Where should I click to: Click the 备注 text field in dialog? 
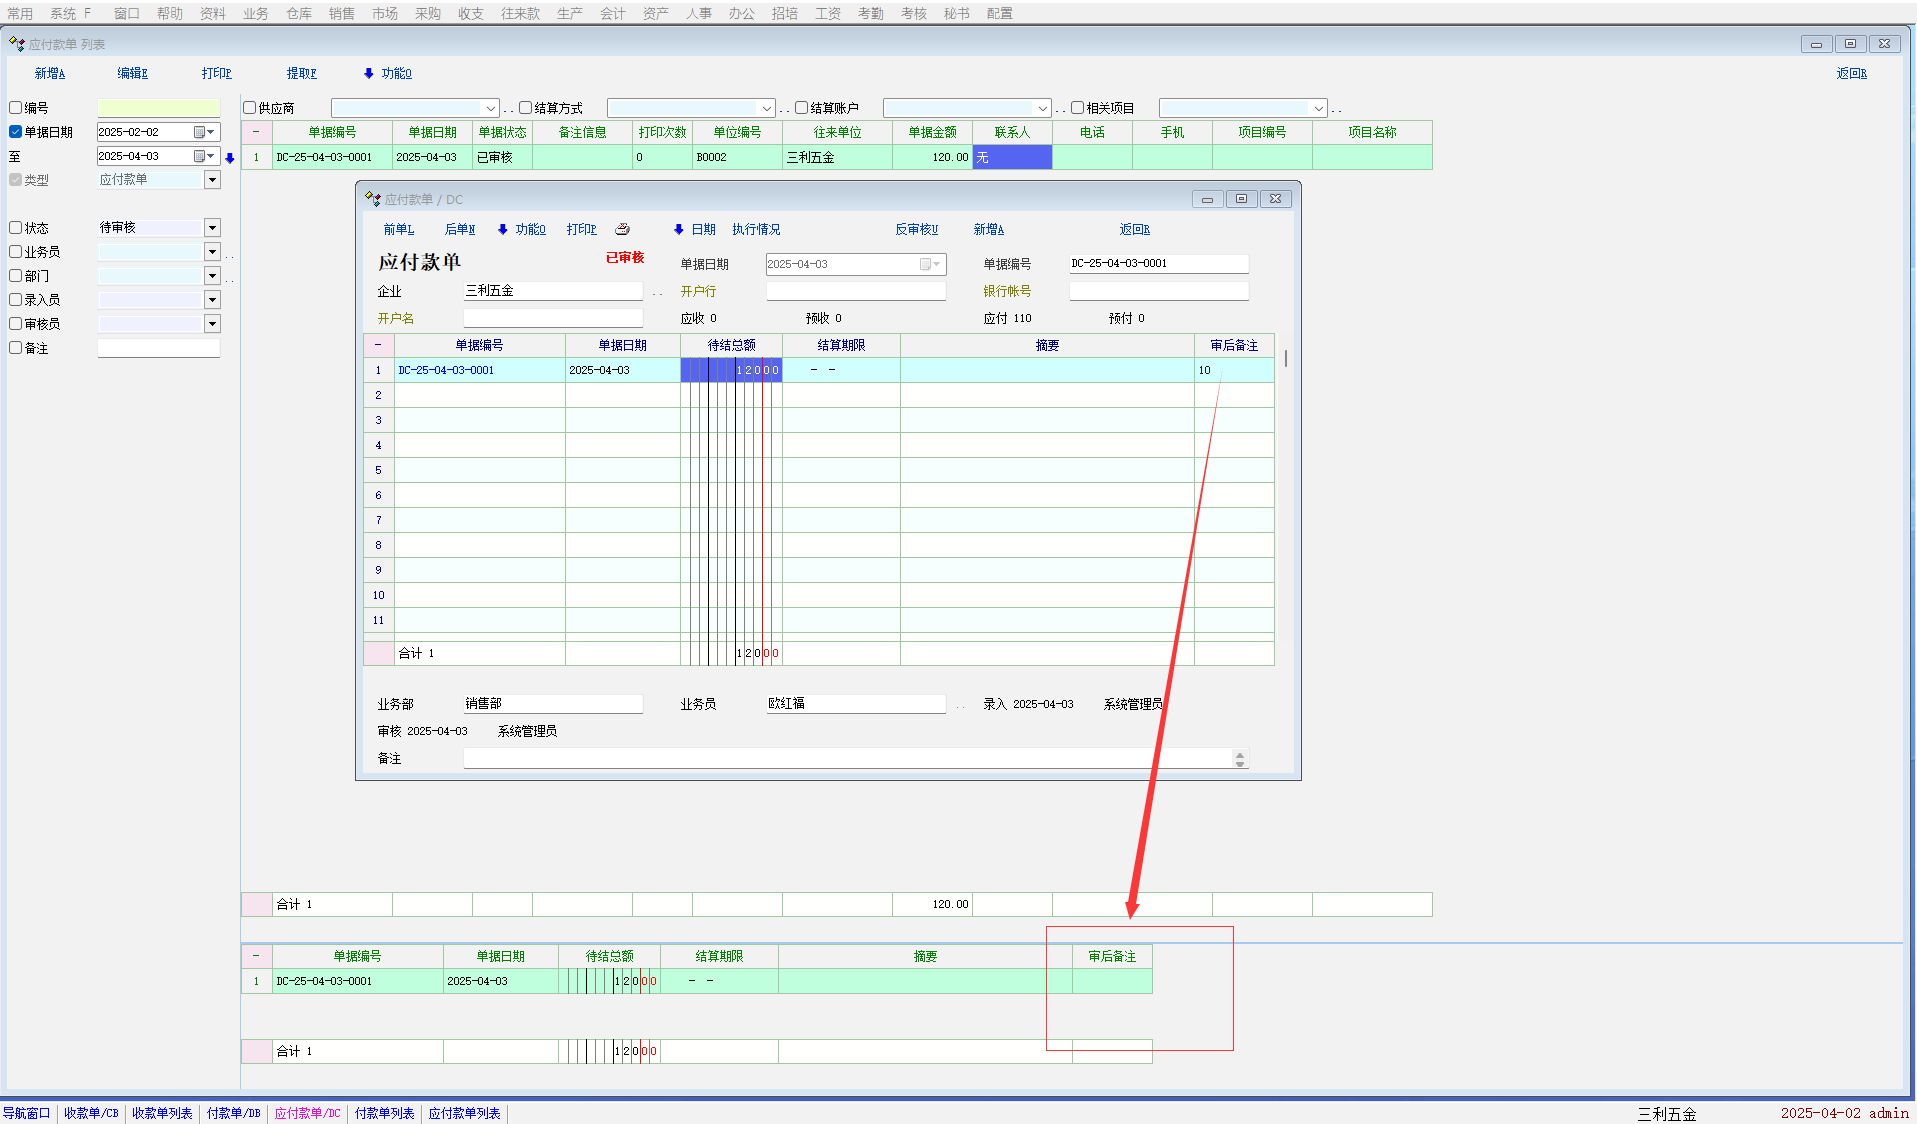848,759
